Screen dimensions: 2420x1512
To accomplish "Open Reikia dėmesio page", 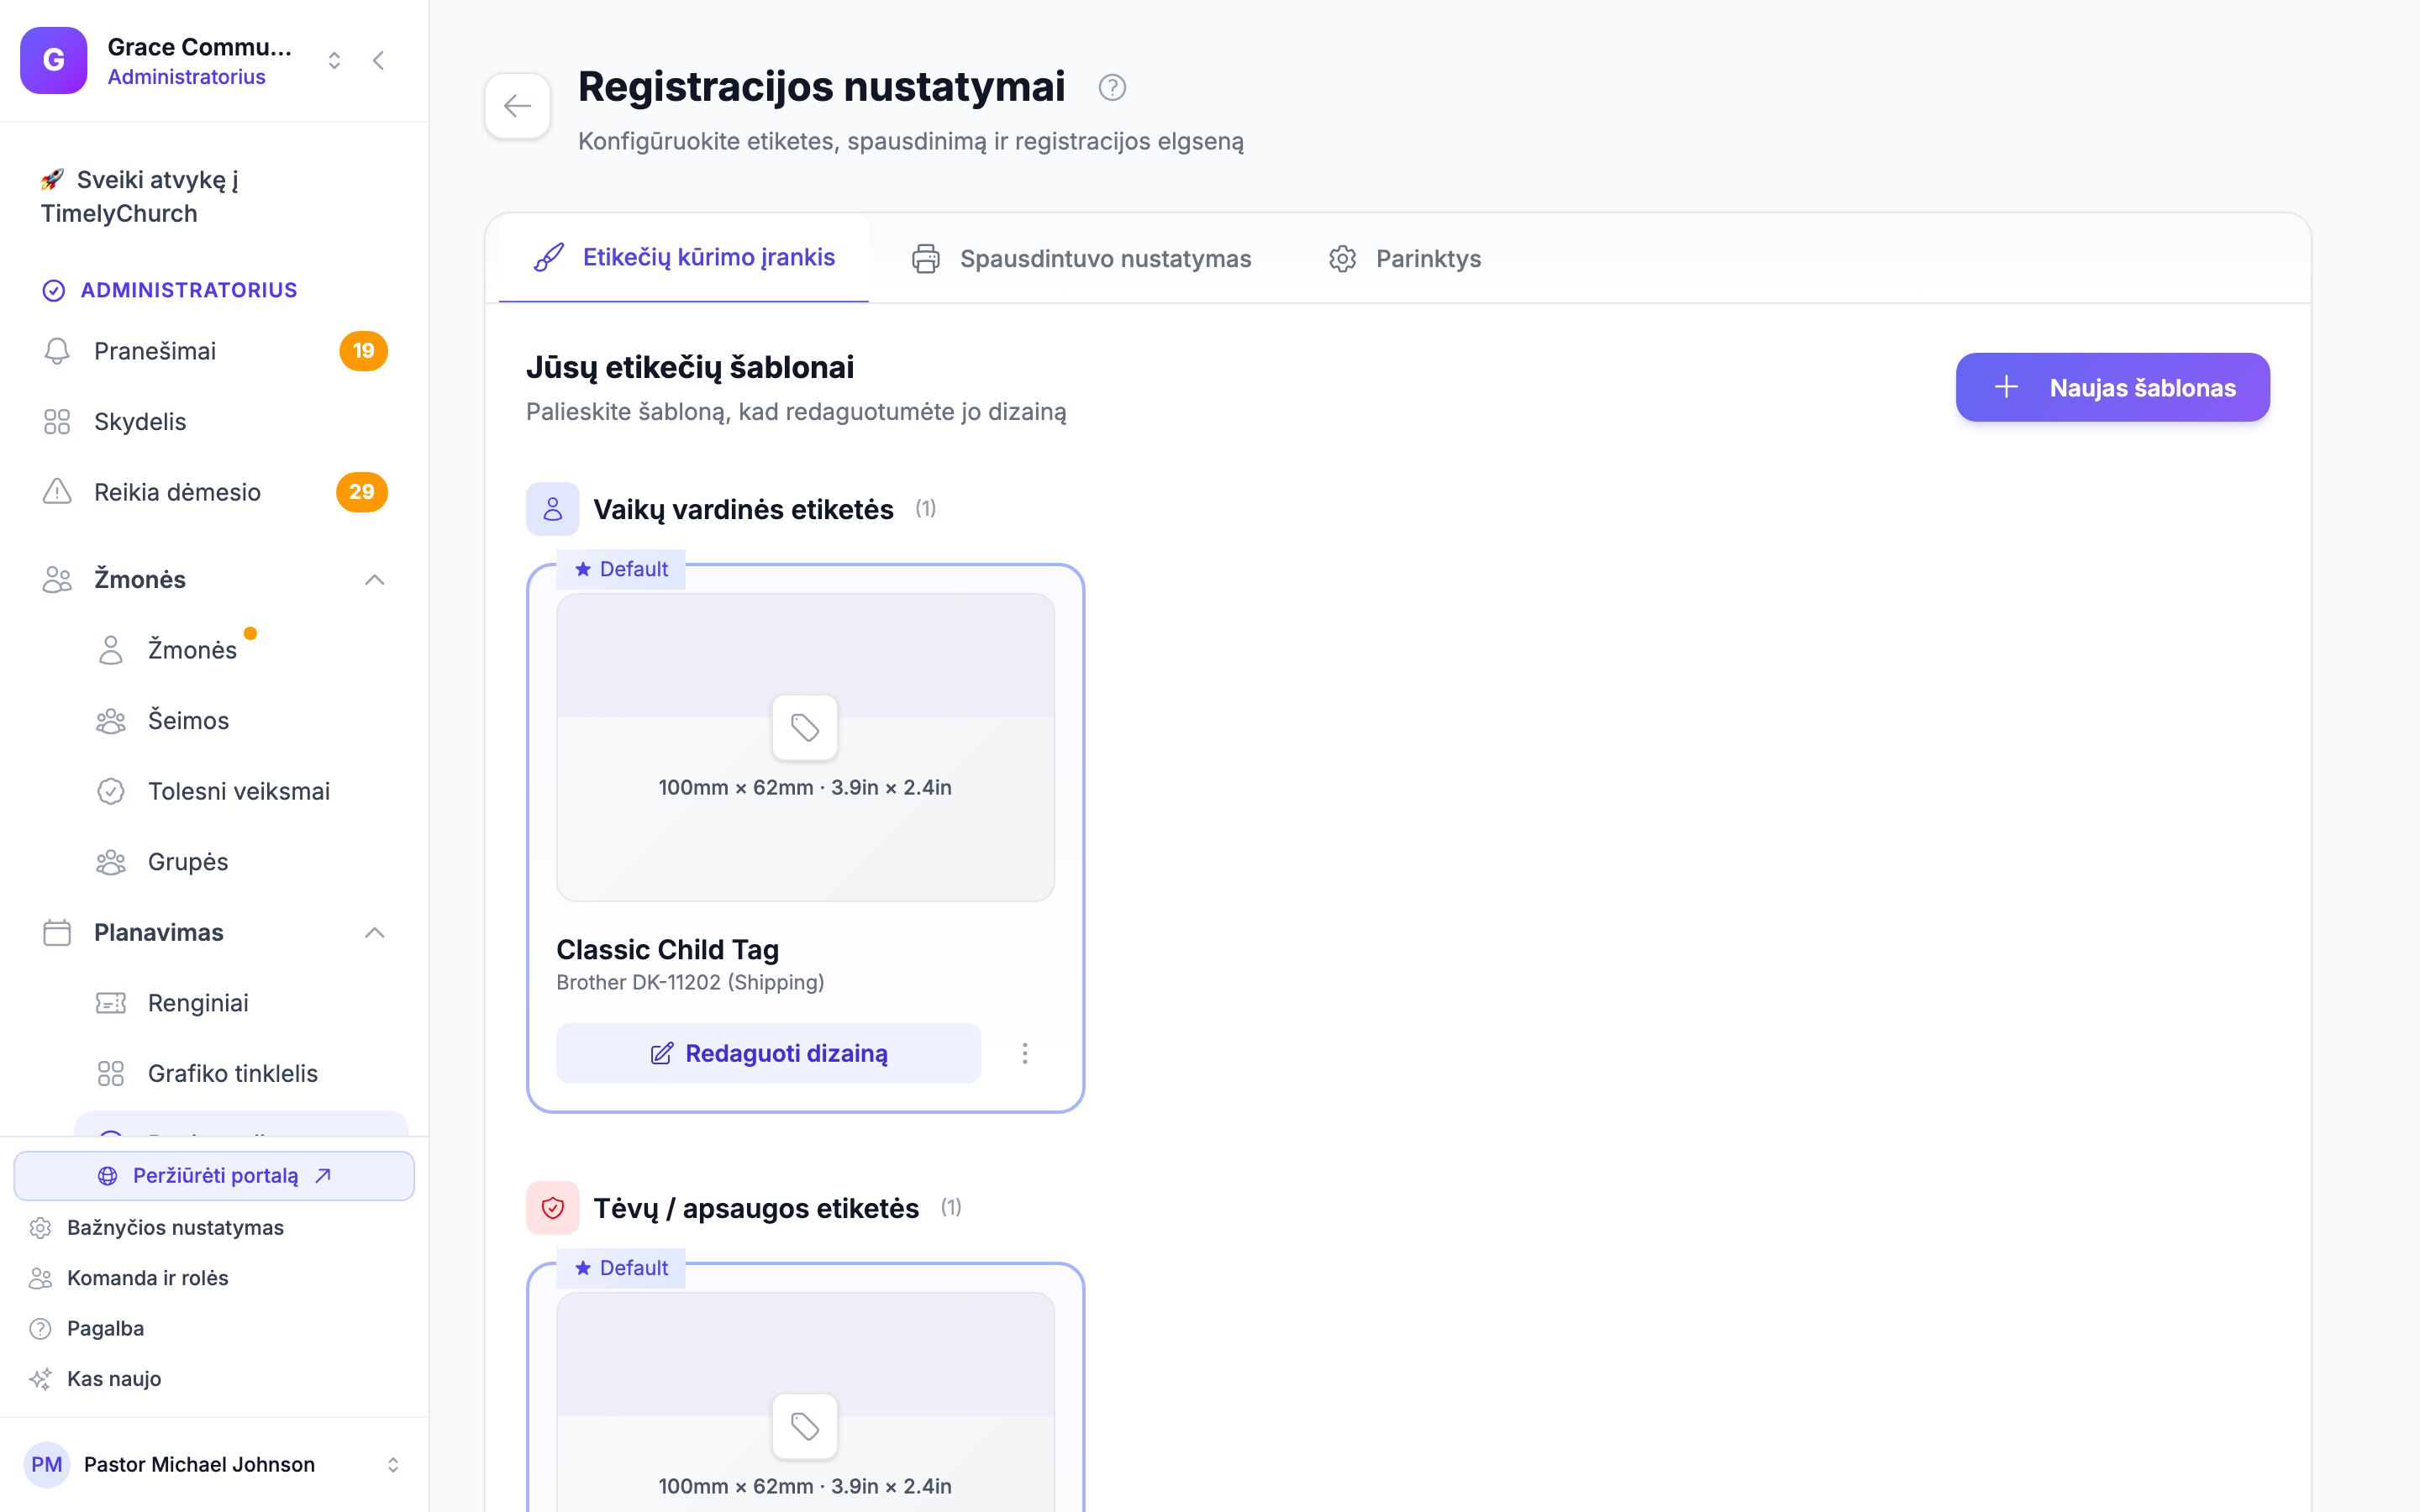I will pos(215,492).
